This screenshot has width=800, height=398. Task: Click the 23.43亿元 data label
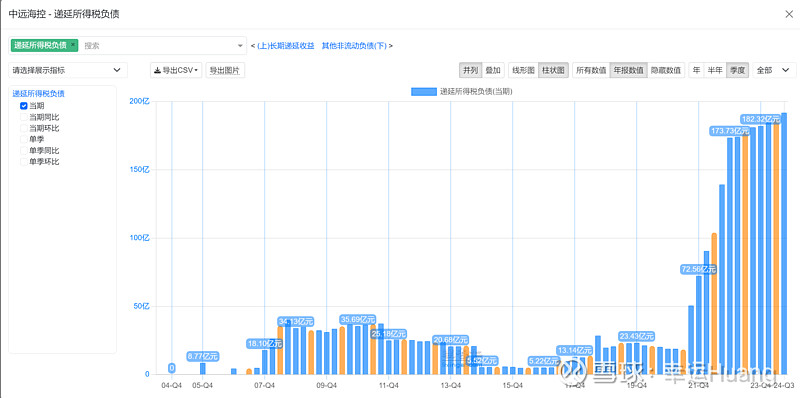(x=637, y=336)
